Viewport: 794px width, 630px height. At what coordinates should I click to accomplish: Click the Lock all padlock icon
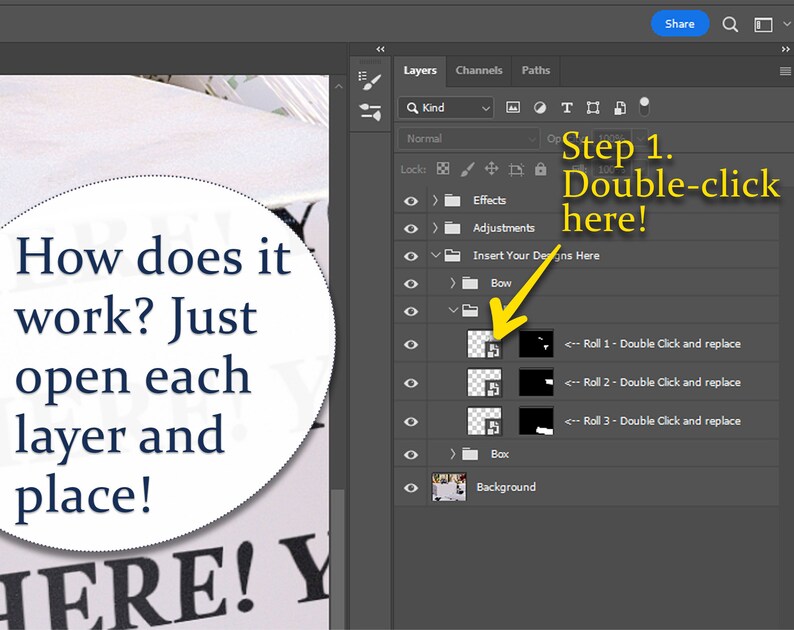[540, 169]
